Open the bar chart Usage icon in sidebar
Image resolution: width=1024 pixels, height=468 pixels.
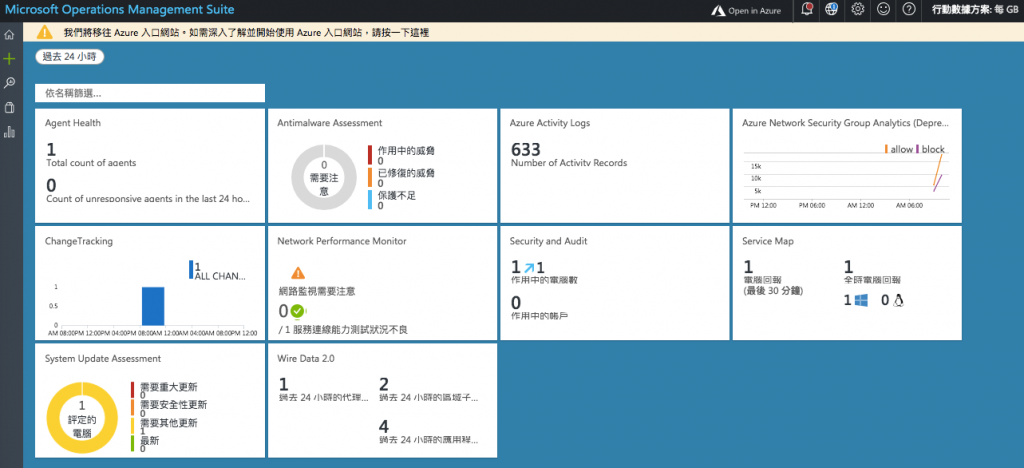(x=9, y=132)
